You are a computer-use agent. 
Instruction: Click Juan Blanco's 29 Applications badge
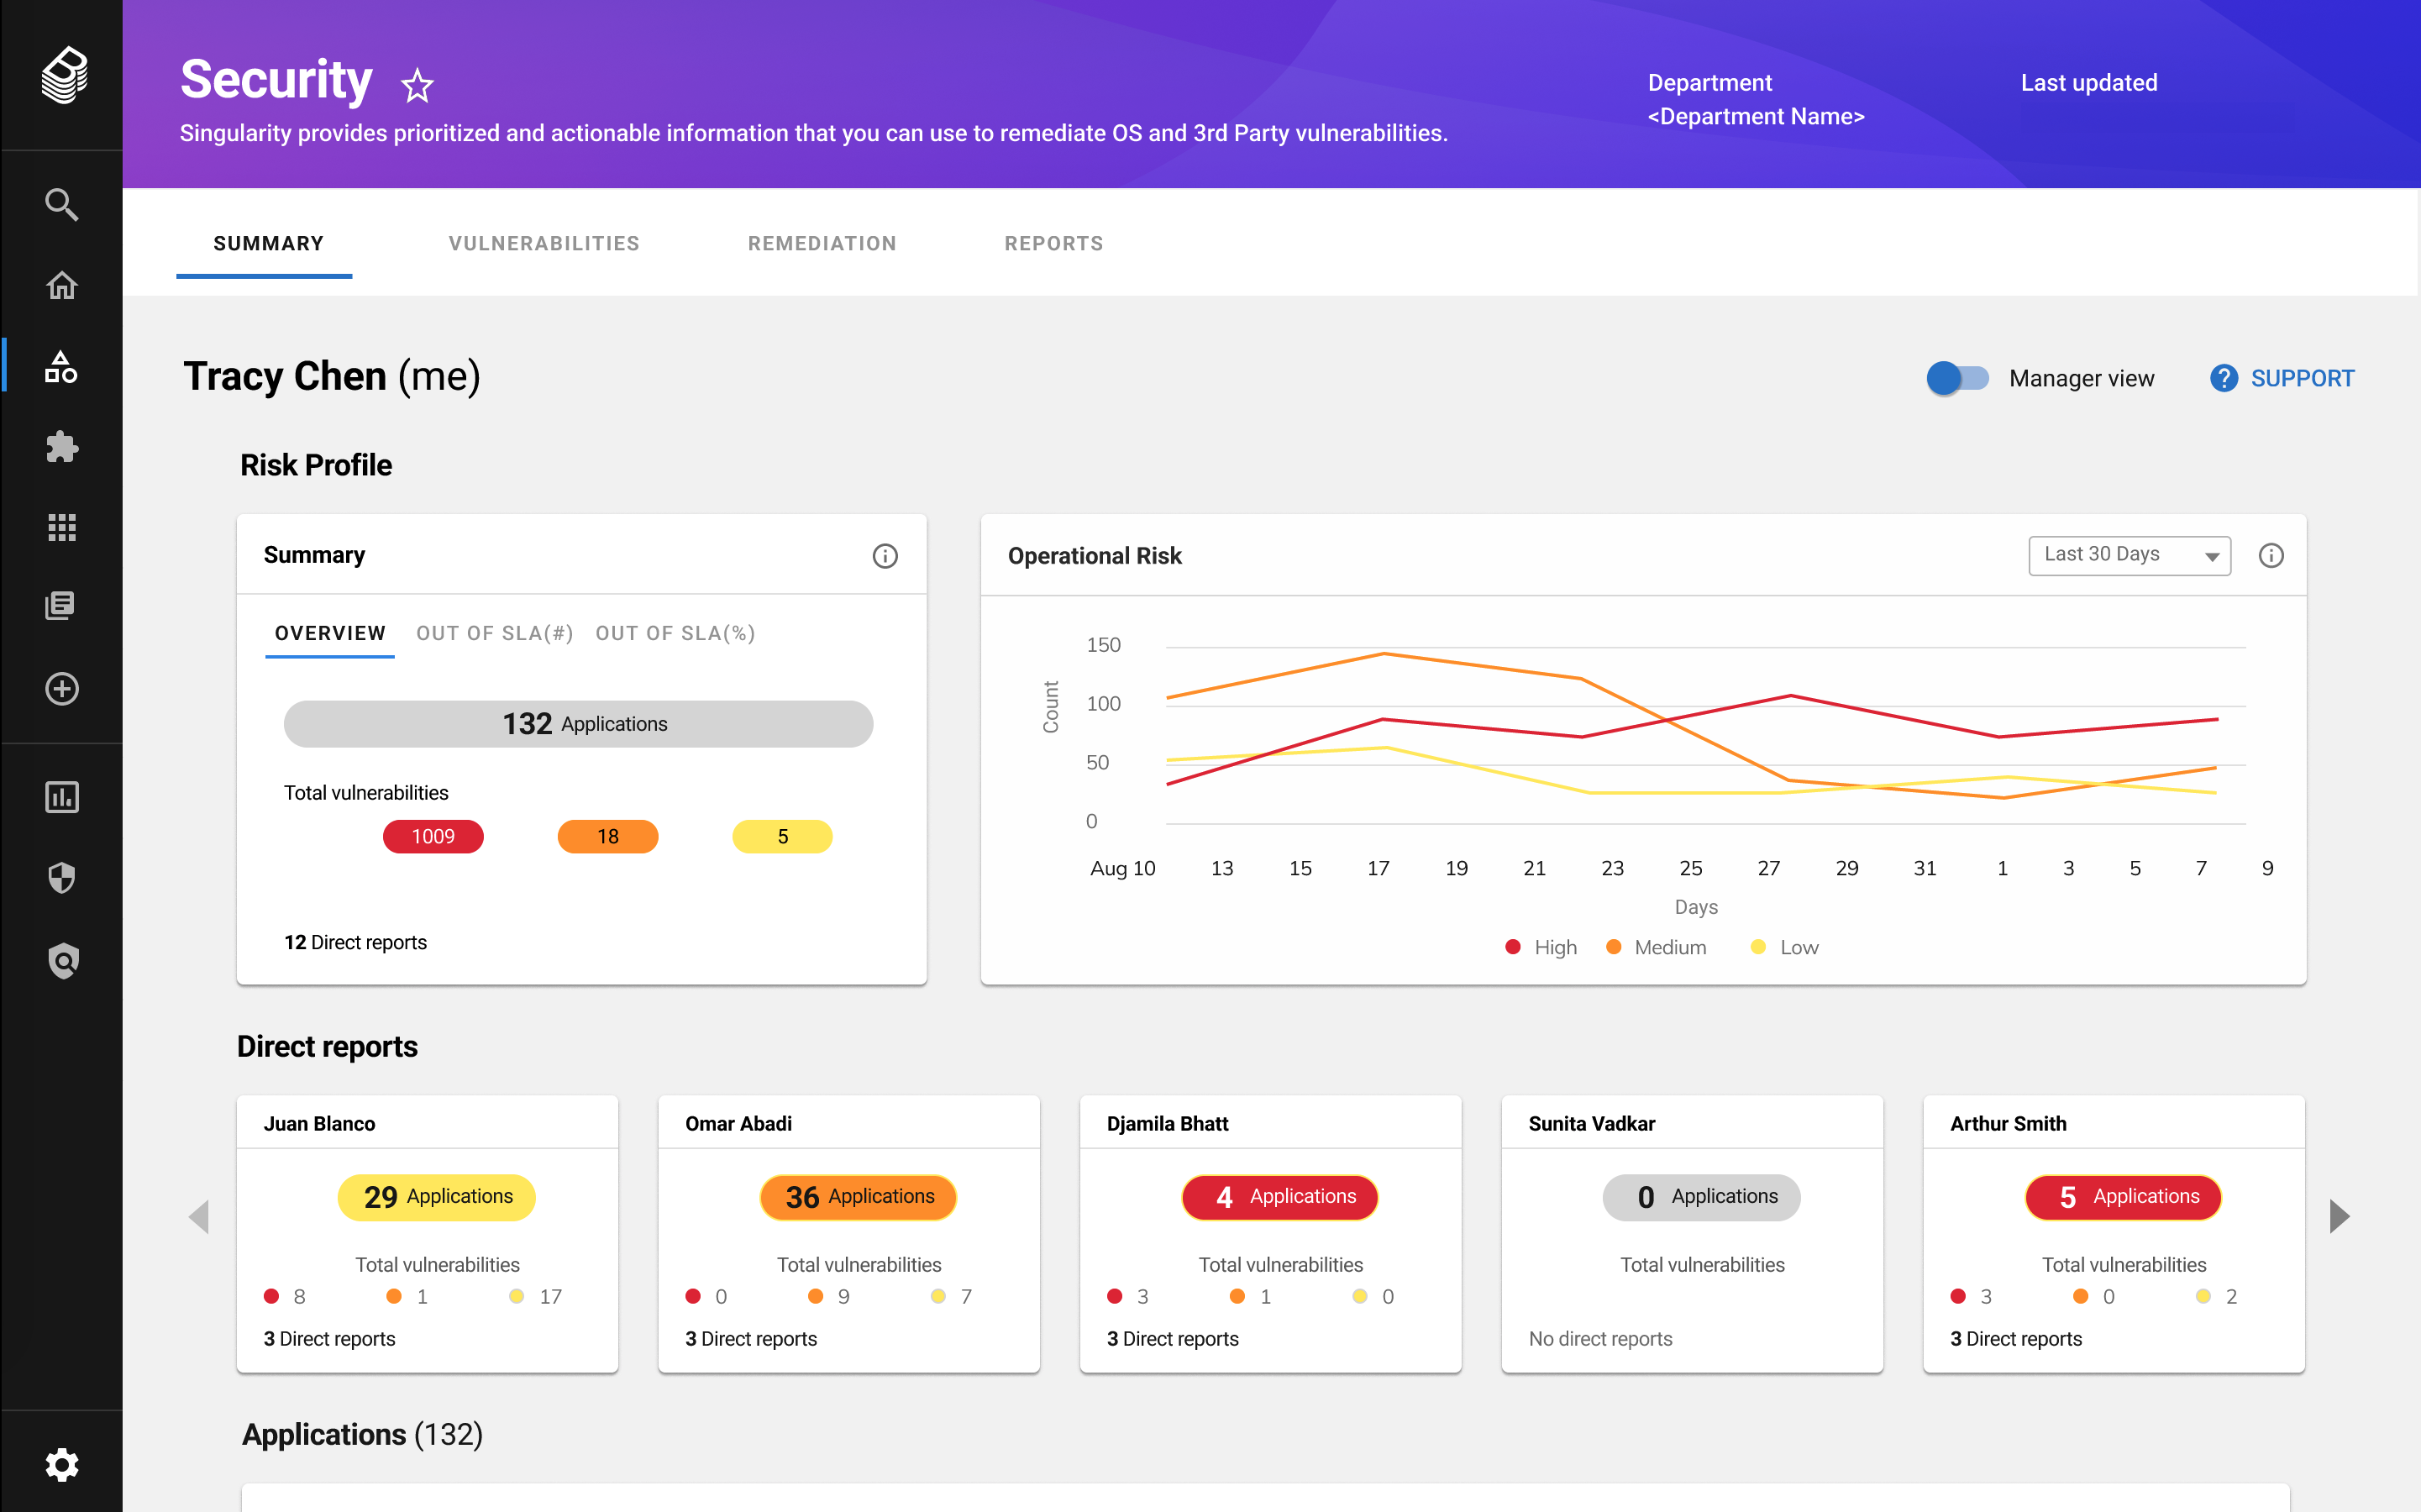pos(437,1197)
